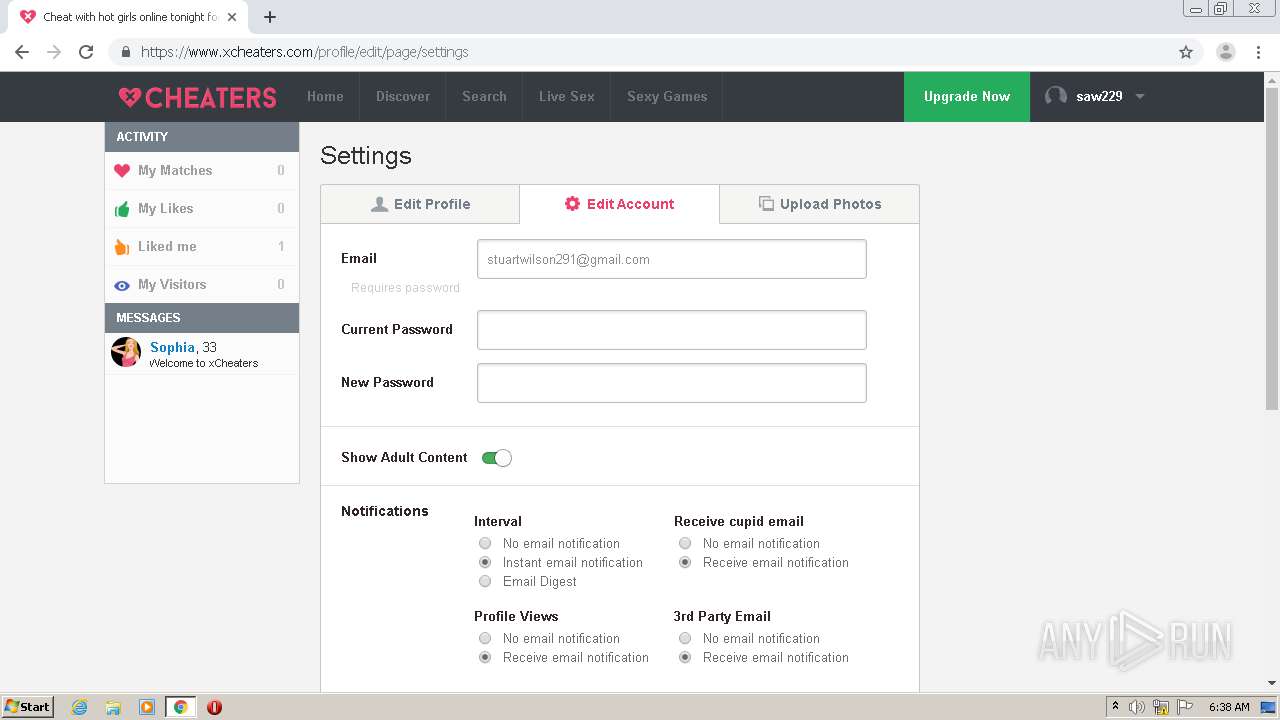Expand the saw229 account dropdown arrow
Screen dimensions: 1280x720
tap(1140, 97)
